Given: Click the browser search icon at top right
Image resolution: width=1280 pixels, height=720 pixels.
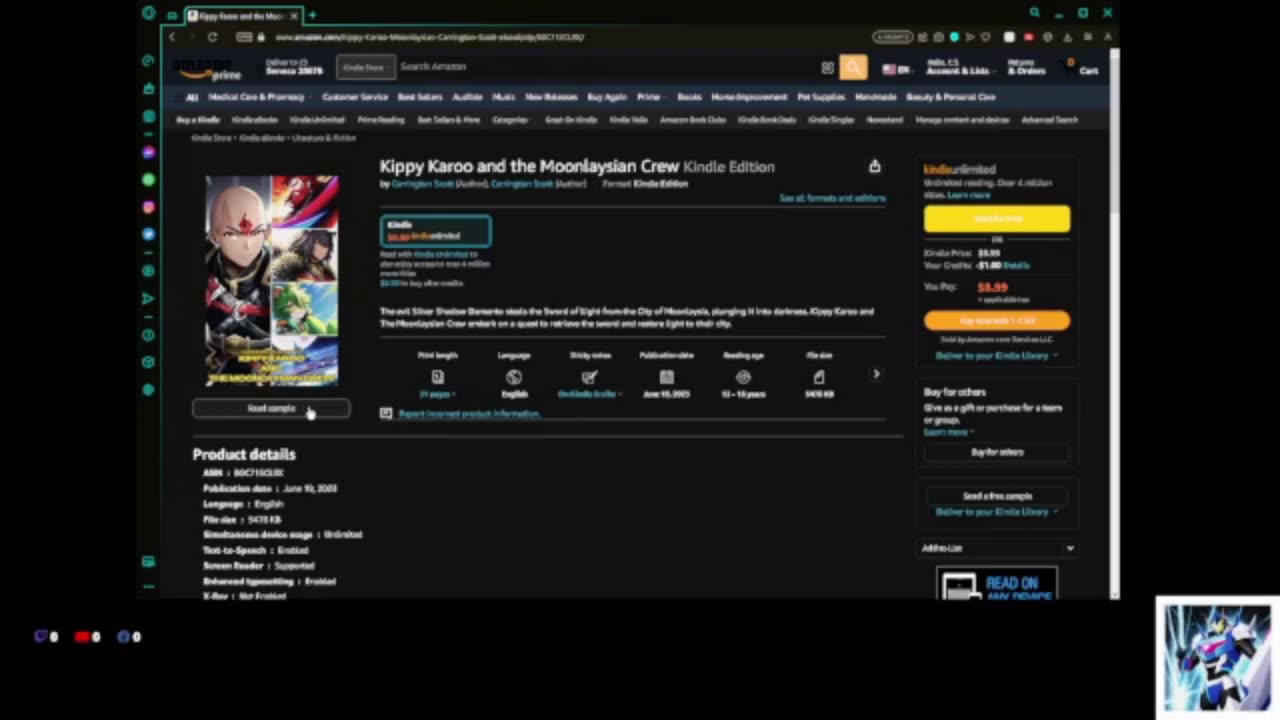Looking at the screenshot, I should click(x=1034, y=13).
